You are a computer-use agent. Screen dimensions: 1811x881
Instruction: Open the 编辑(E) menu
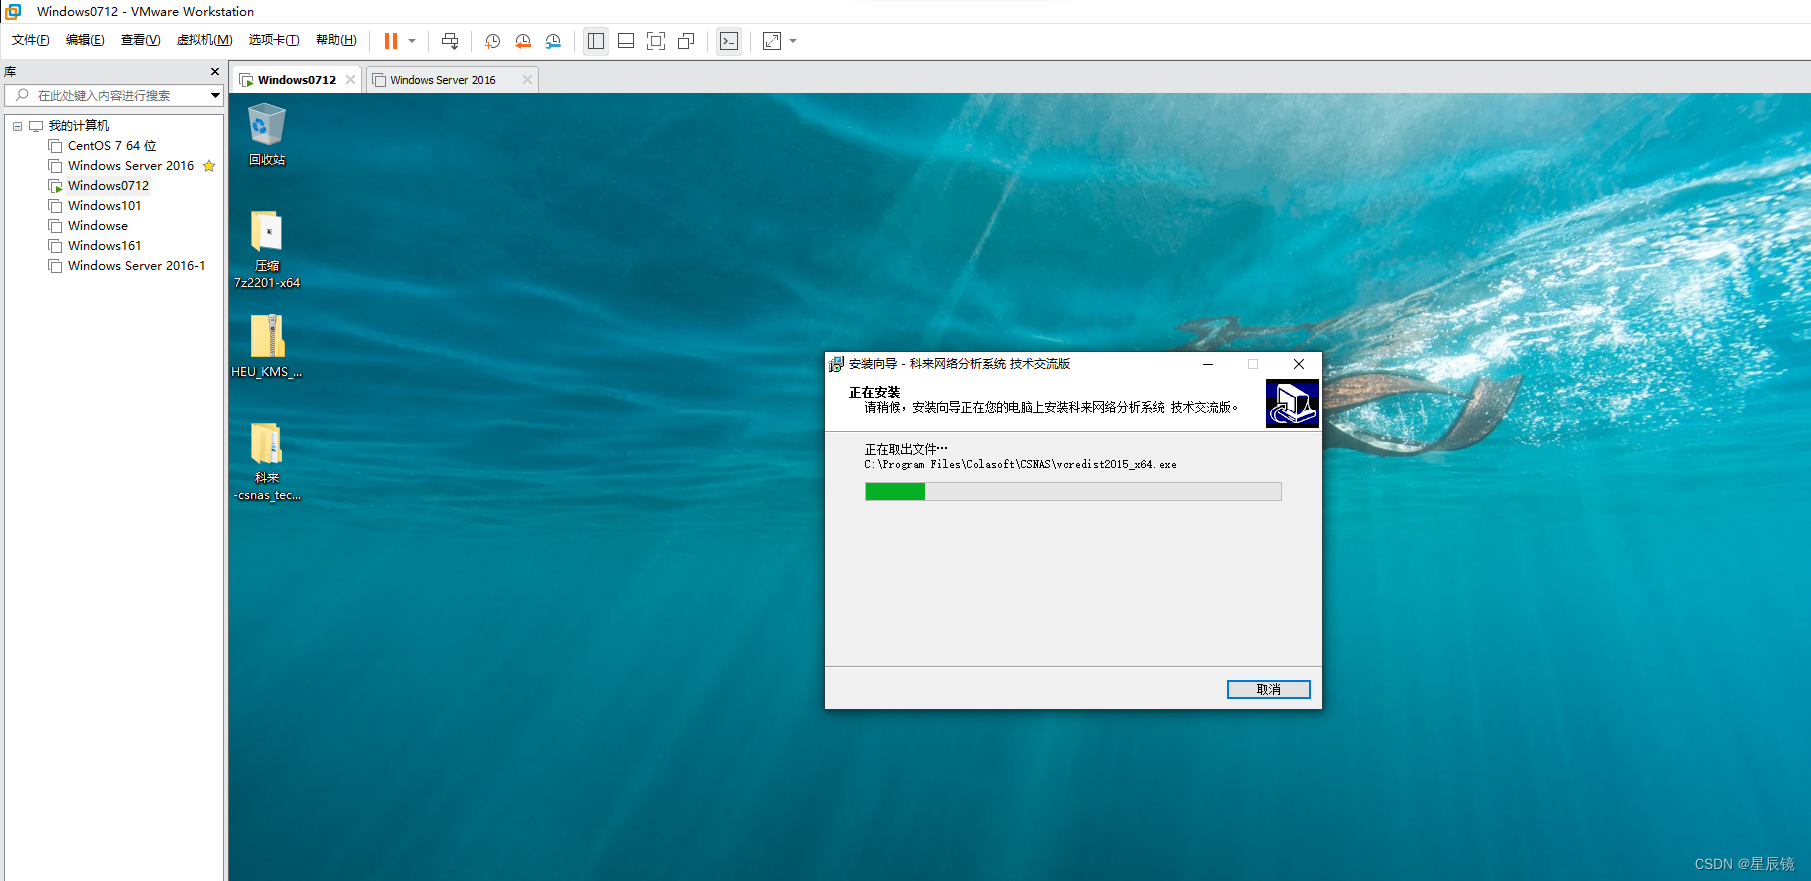85,40
